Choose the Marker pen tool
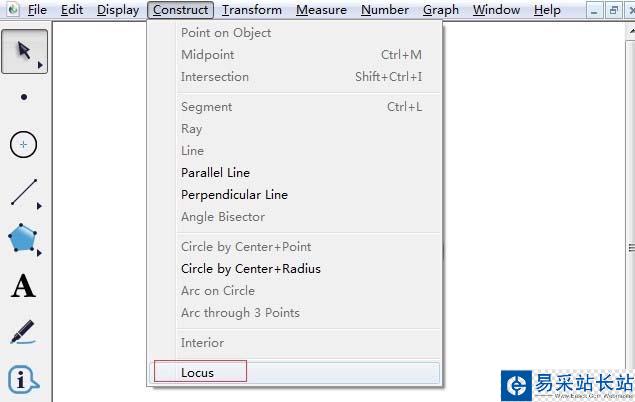The height and width of the screenshot is (402, 635). point(23,332)
